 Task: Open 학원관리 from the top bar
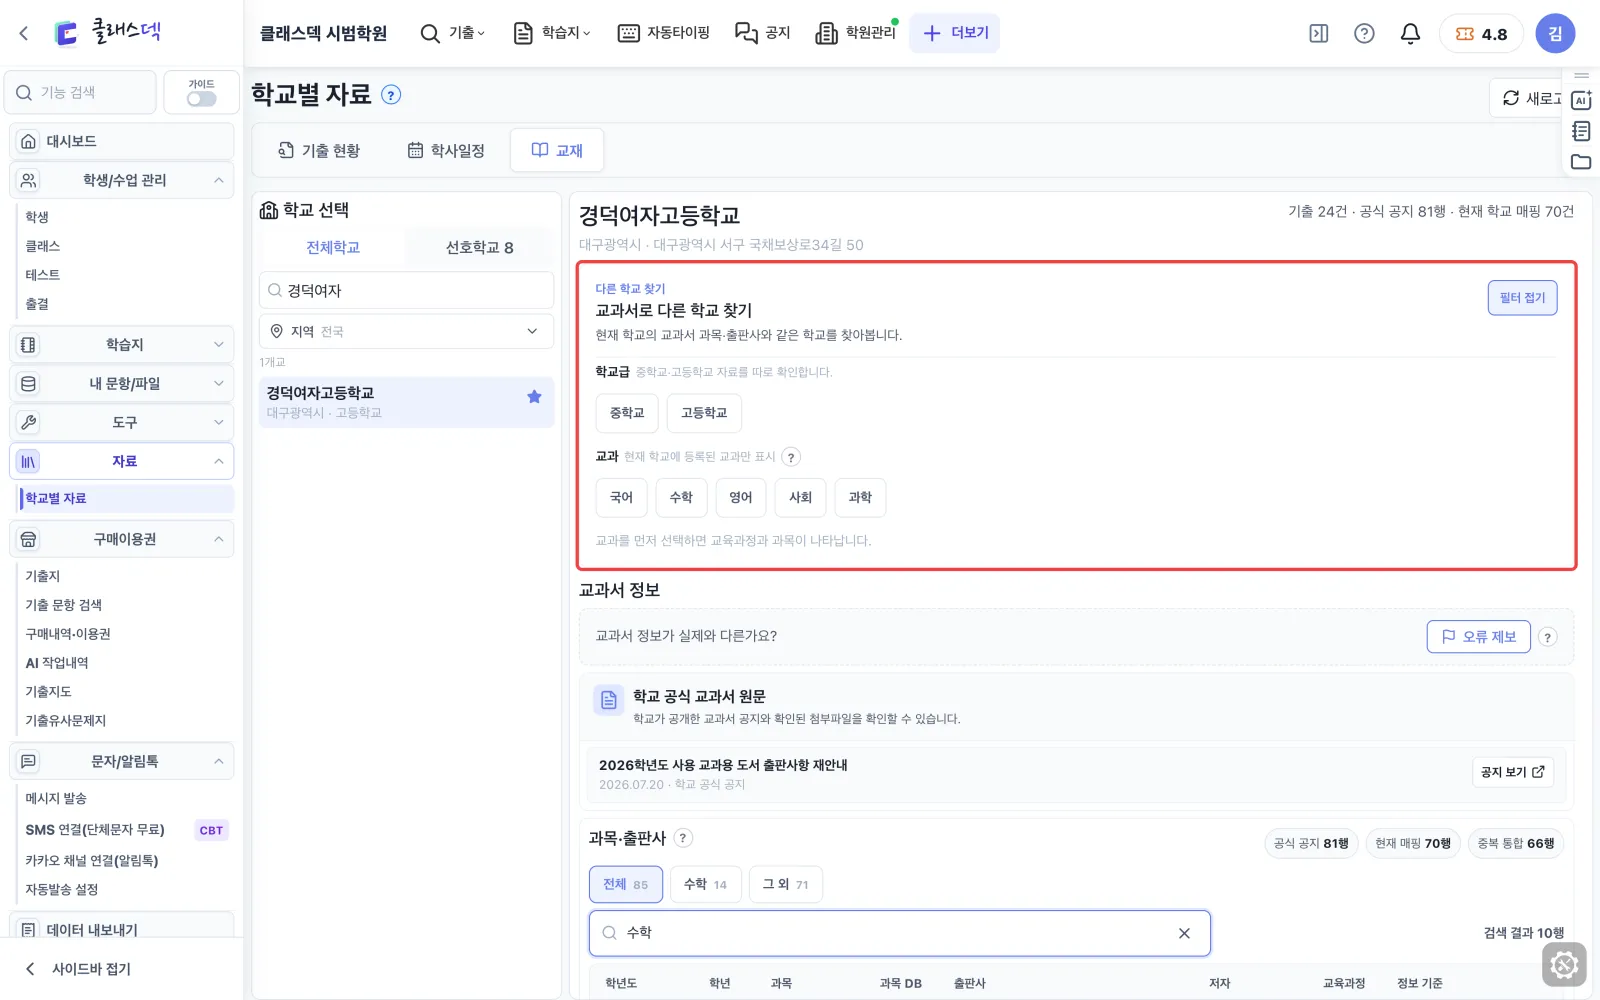(856, 33)
